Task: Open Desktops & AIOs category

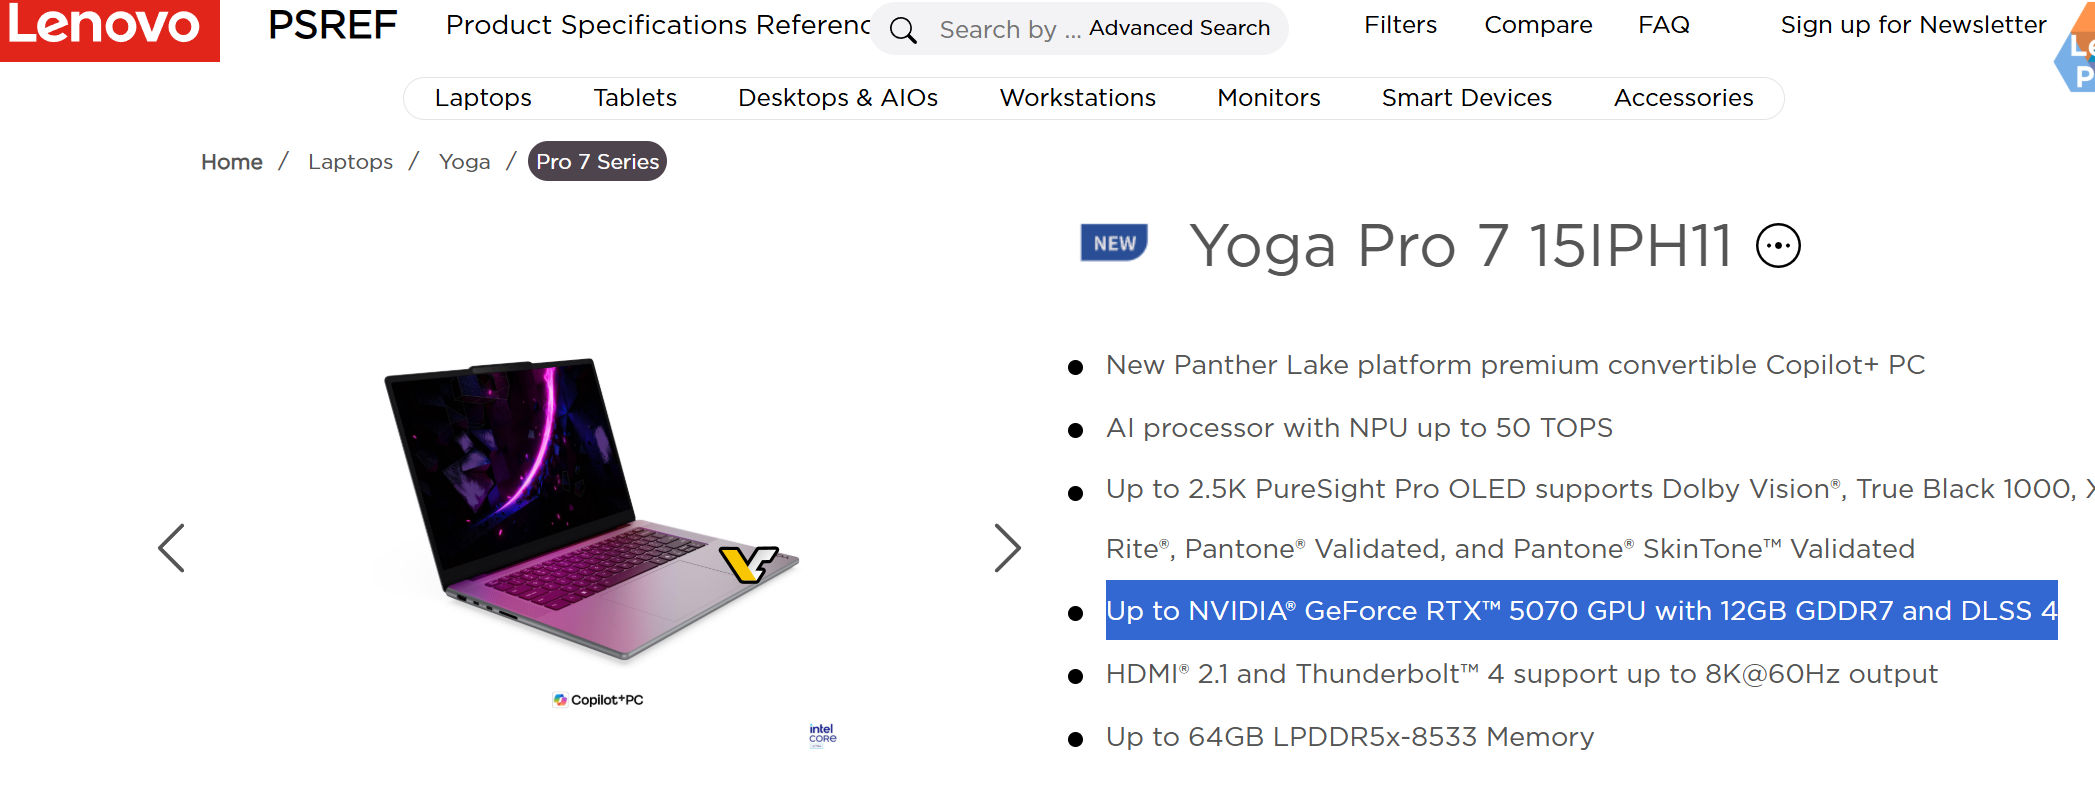Action: point(838,98)
